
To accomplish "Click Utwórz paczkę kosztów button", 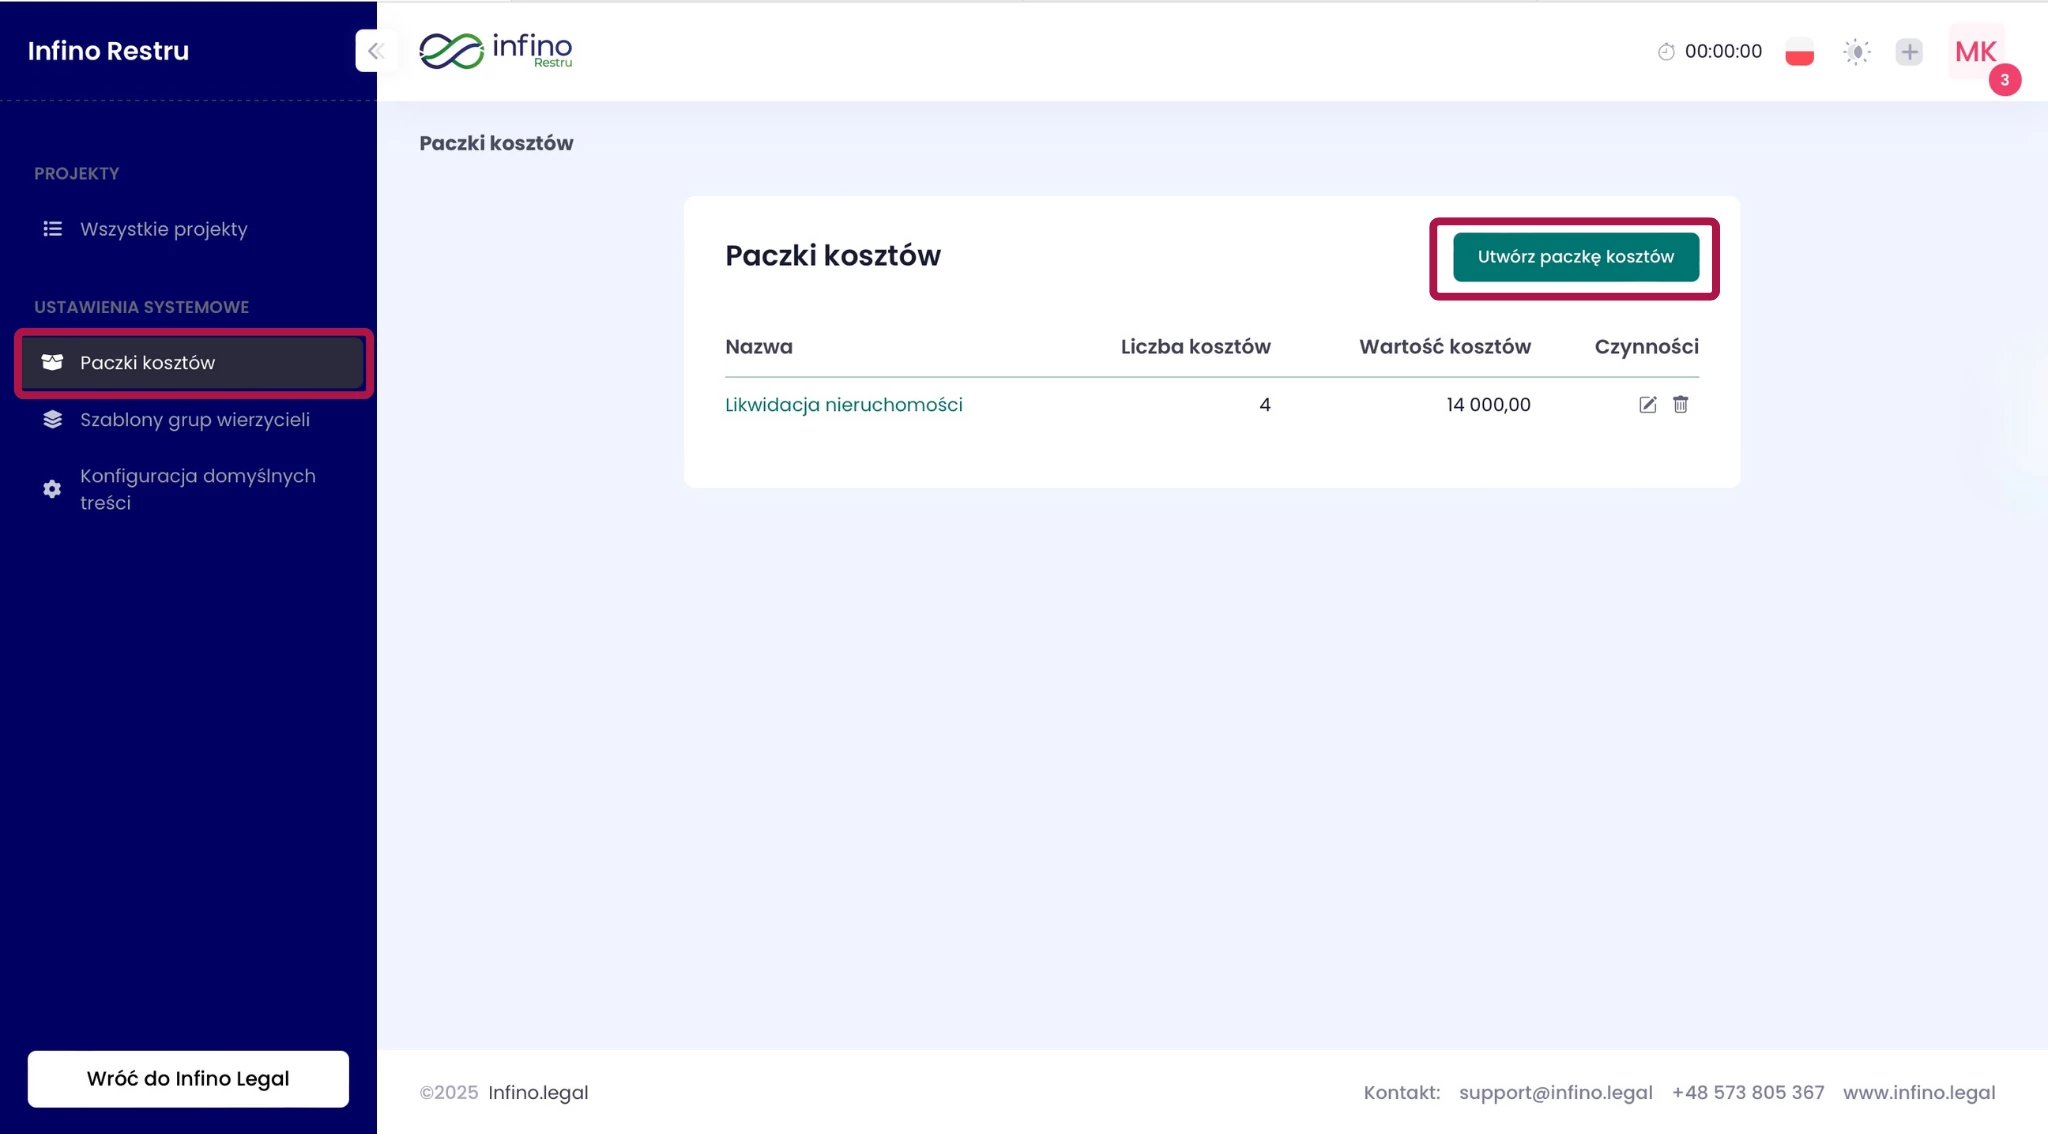I will click(1575, 257).
